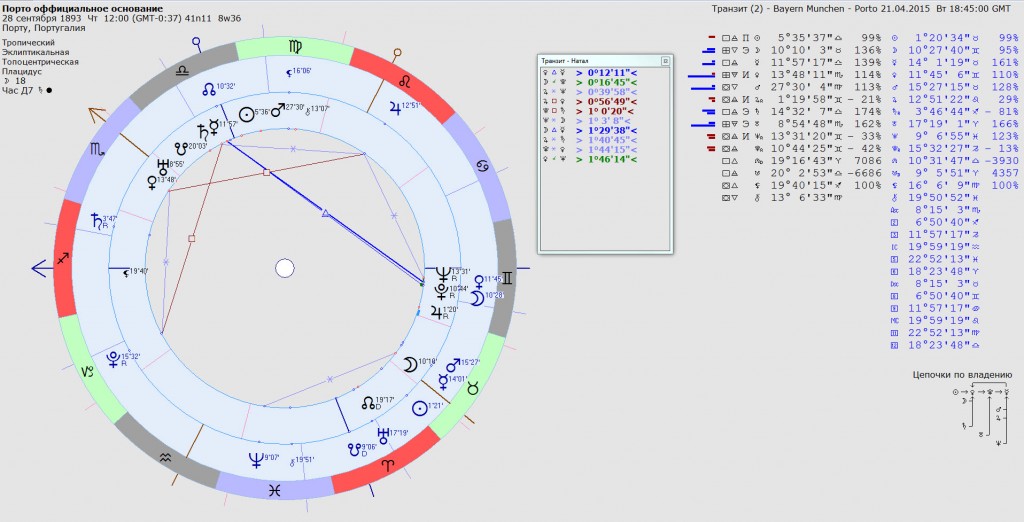Click natal Sun row 5°35'37" 99%

click(x=801, y=38)
